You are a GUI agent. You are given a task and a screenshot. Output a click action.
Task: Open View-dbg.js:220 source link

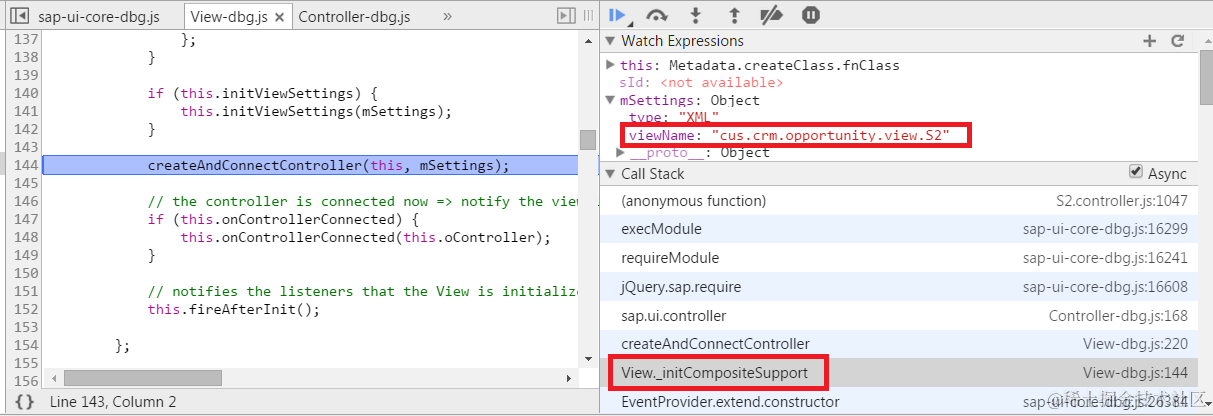(1135, 344)
